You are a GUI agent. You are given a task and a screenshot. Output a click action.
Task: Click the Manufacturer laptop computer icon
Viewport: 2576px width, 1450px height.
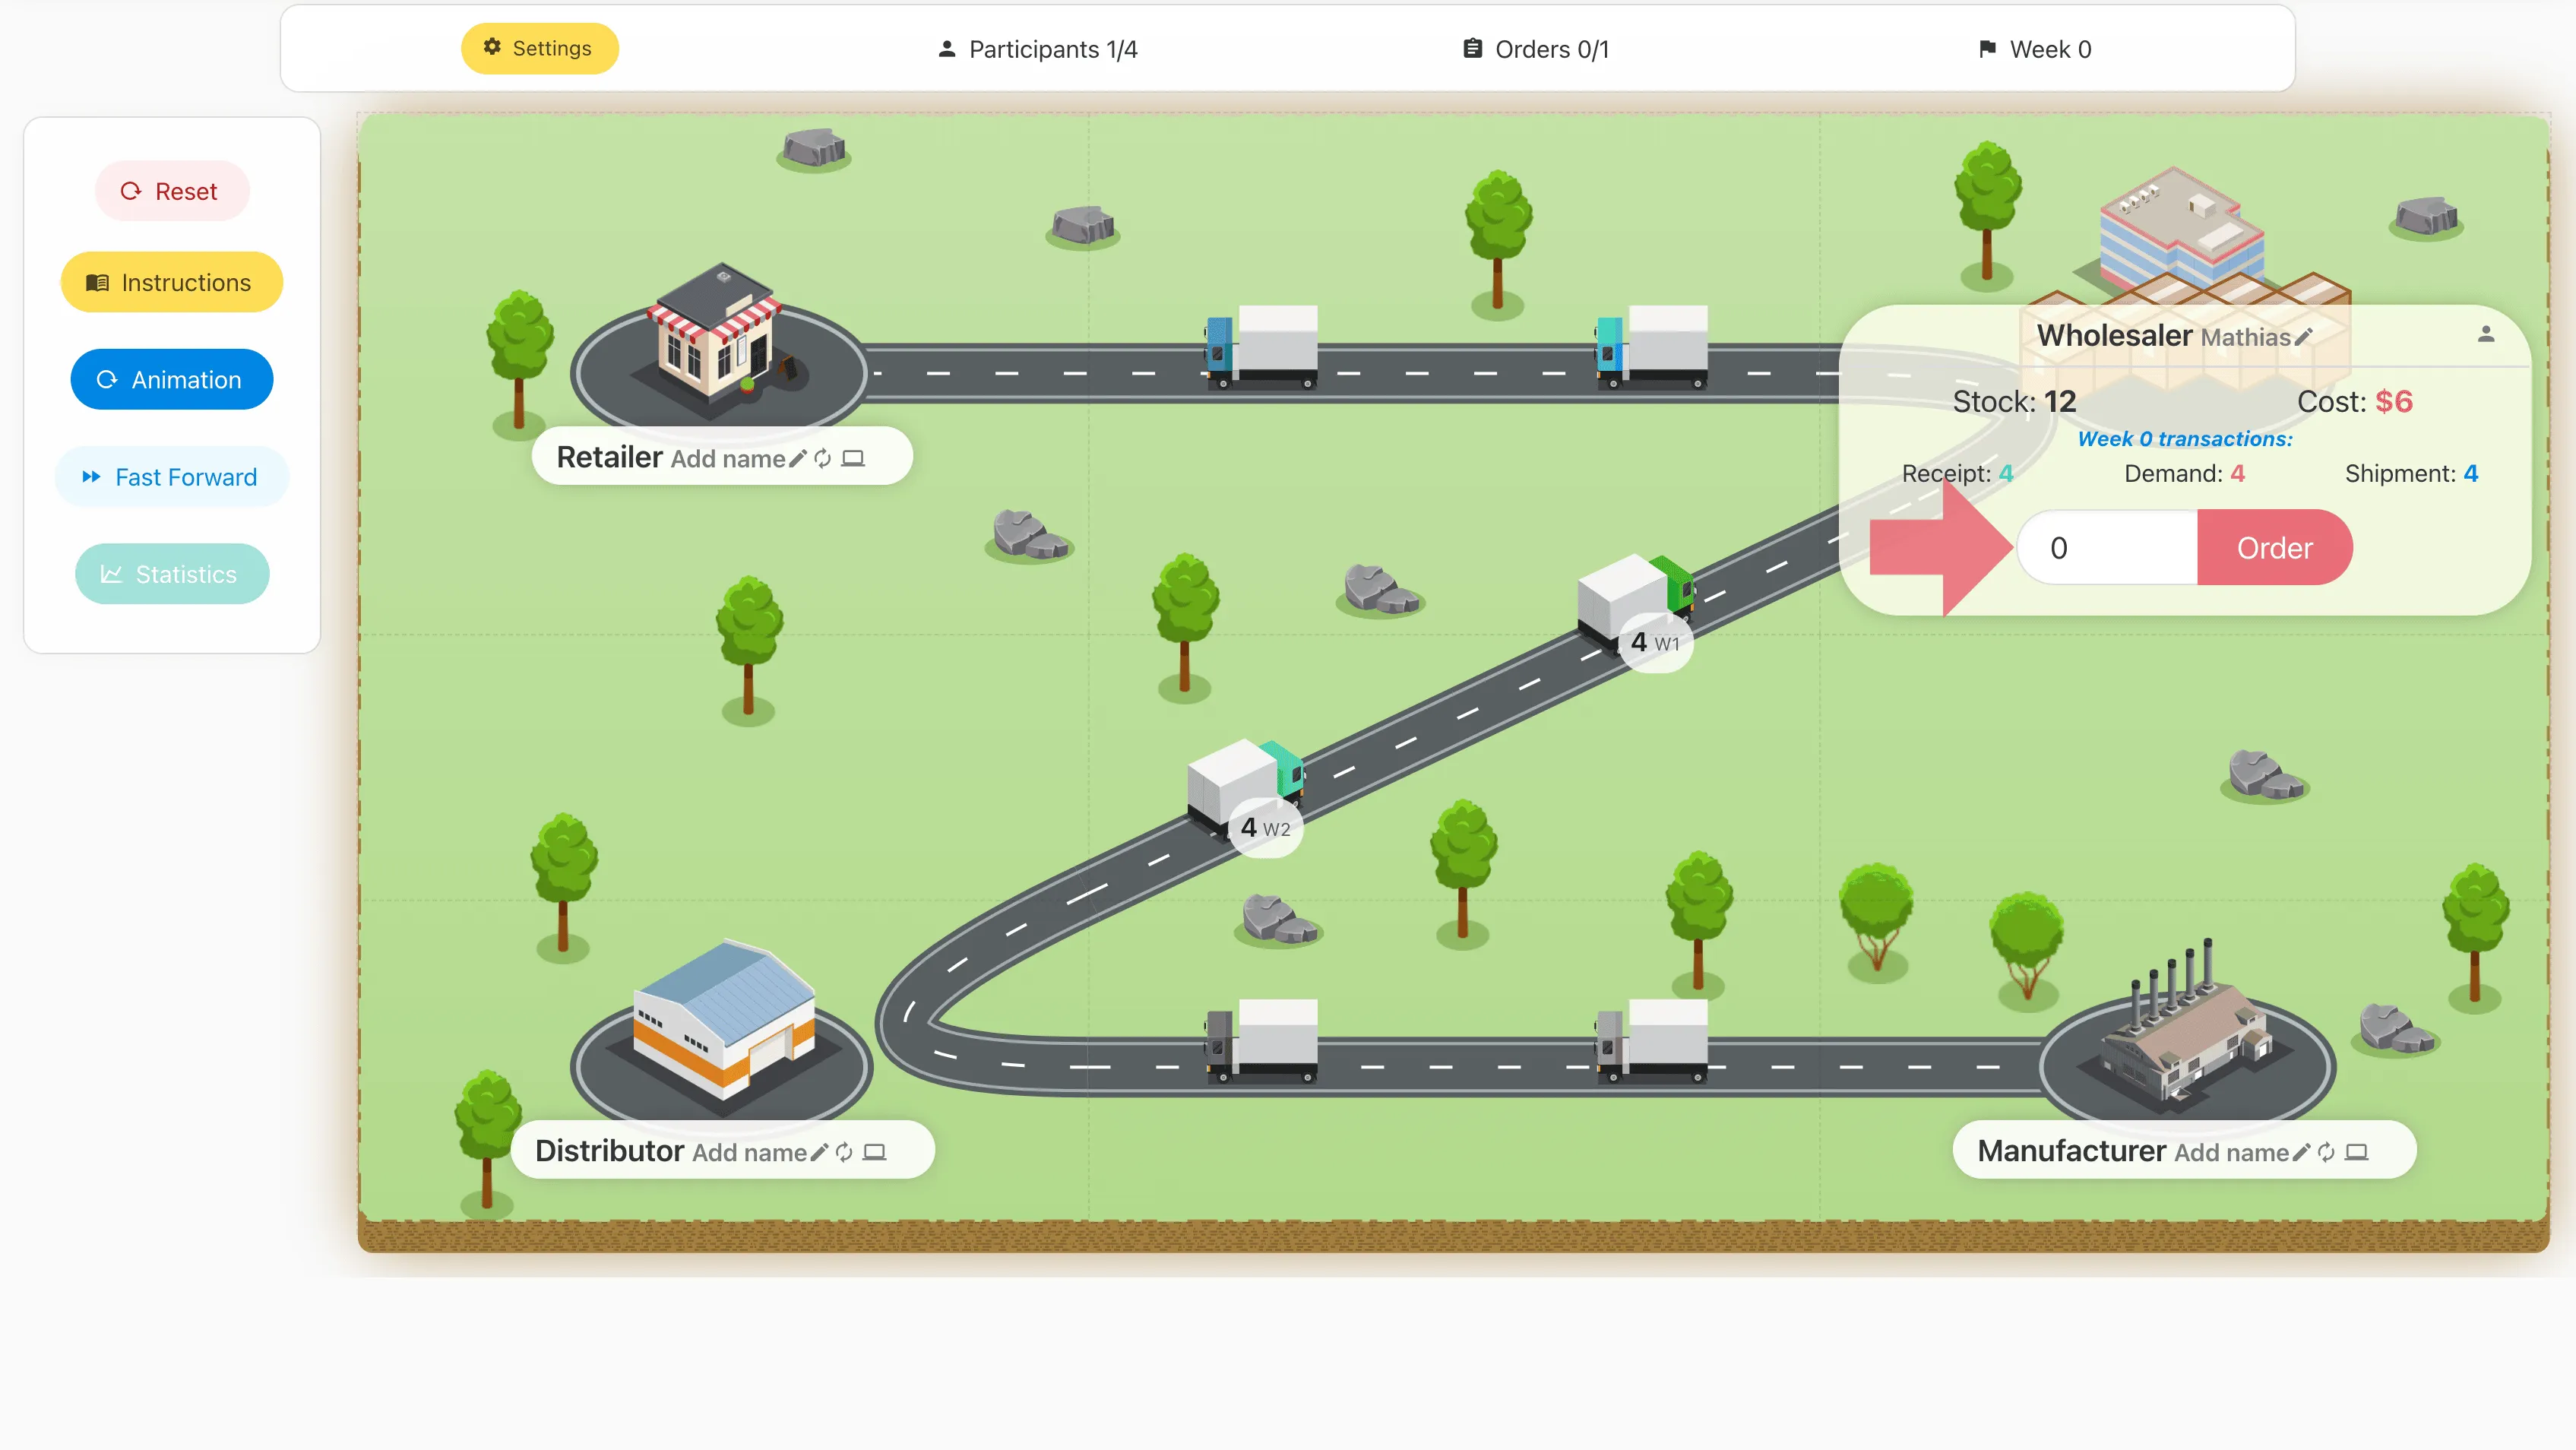[2357, 1153]
